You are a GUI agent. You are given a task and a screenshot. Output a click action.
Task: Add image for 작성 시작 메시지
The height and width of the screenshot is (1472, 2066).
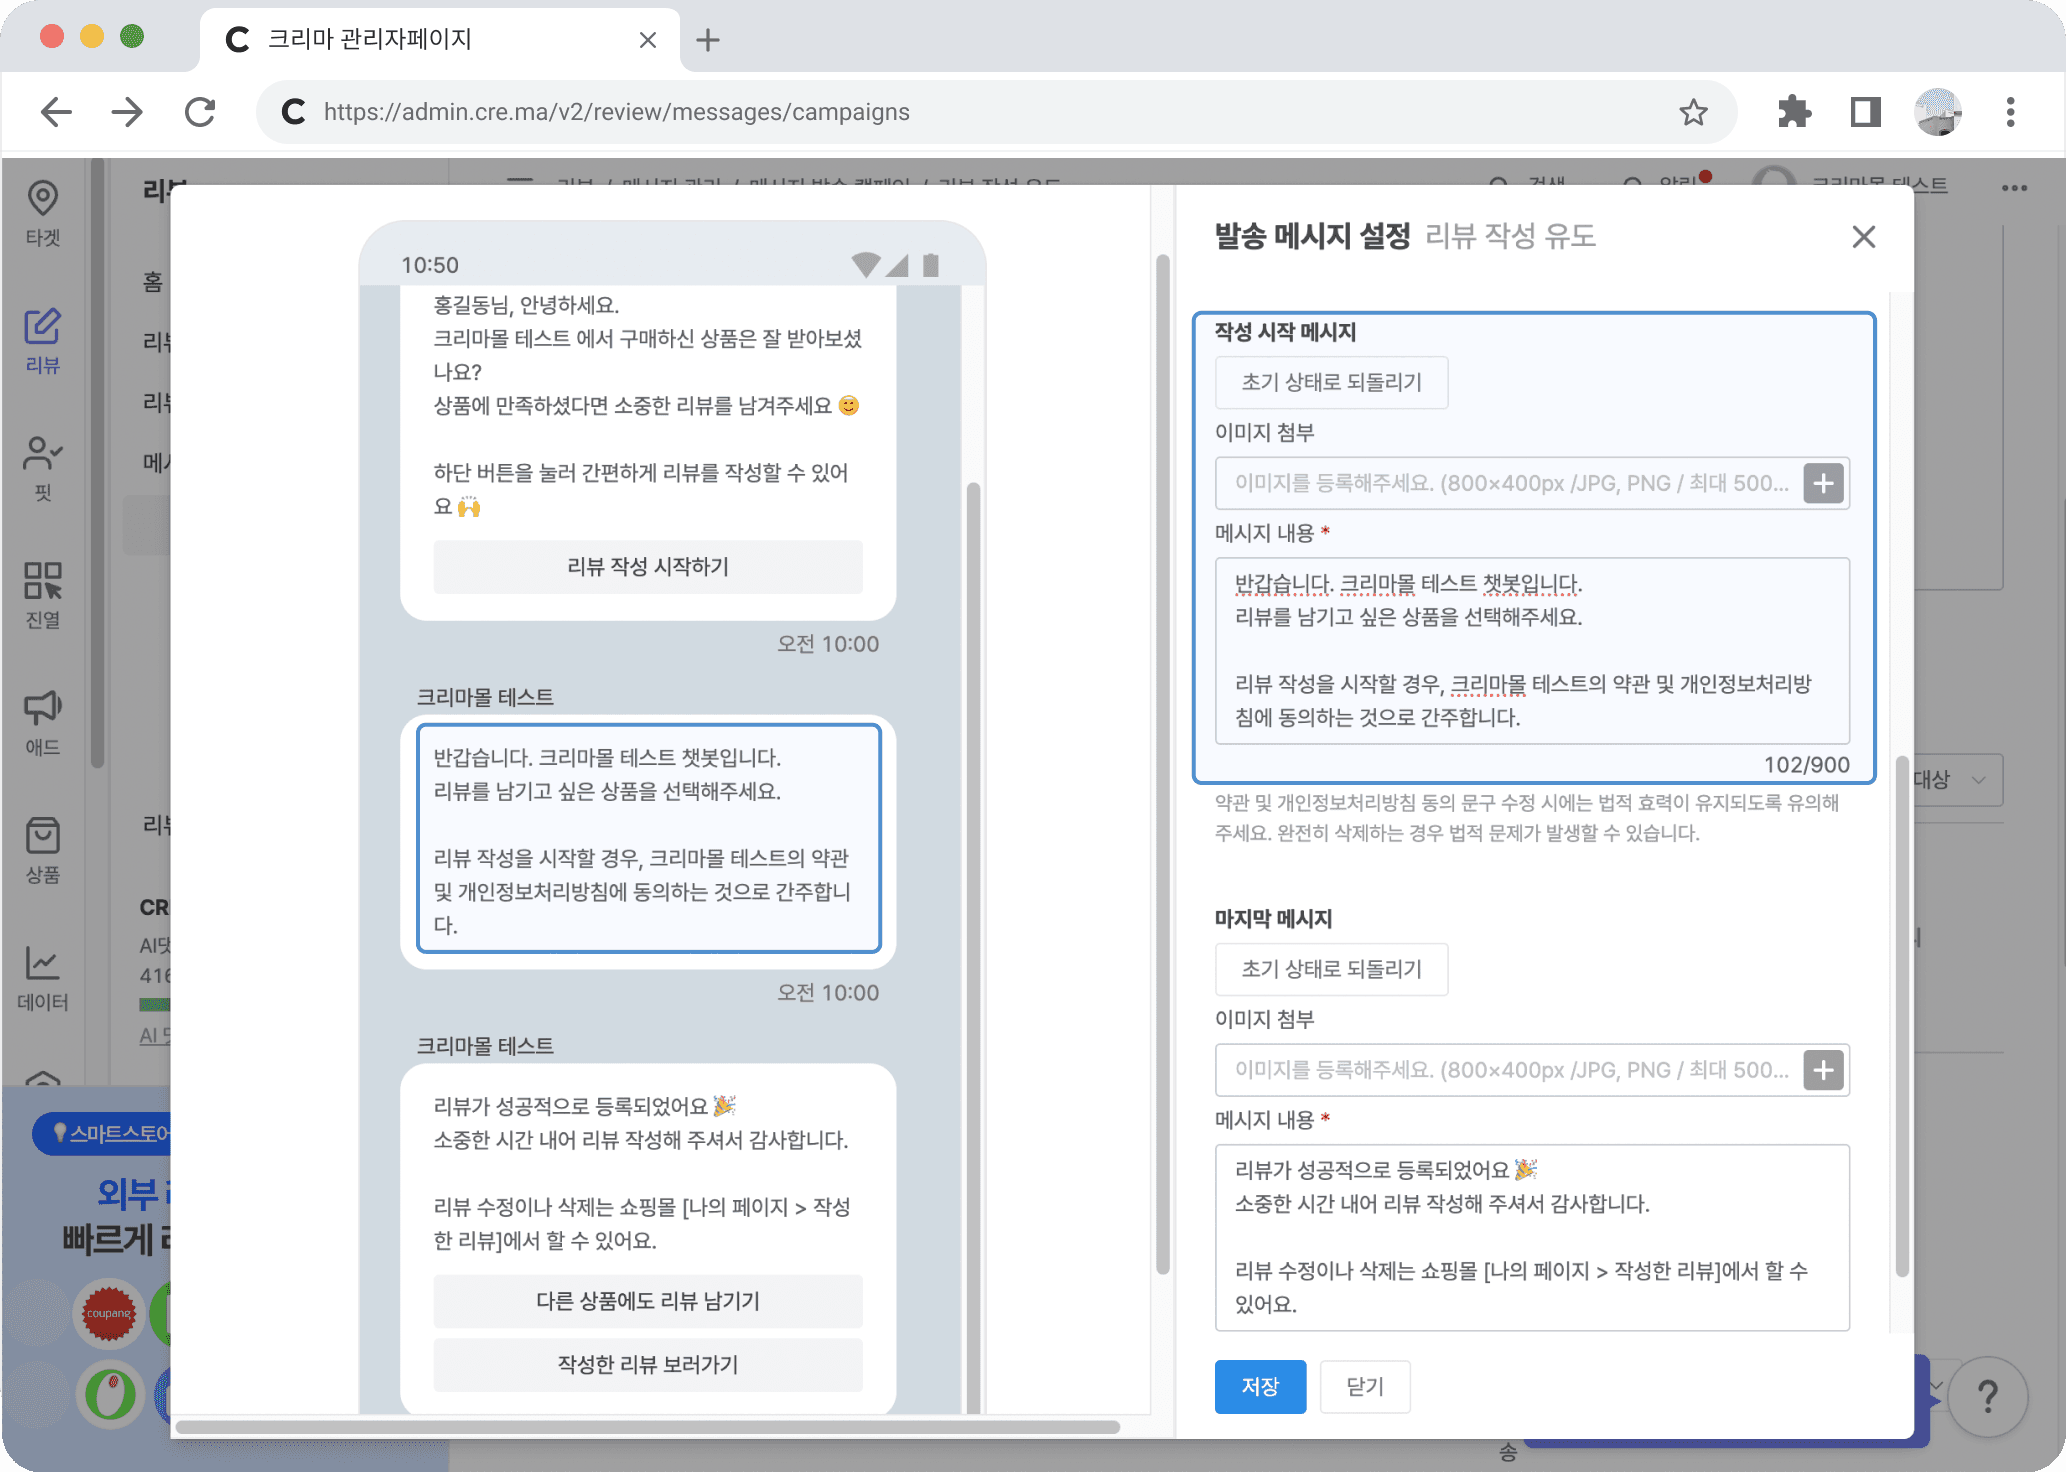click(x=1823, y=484)
